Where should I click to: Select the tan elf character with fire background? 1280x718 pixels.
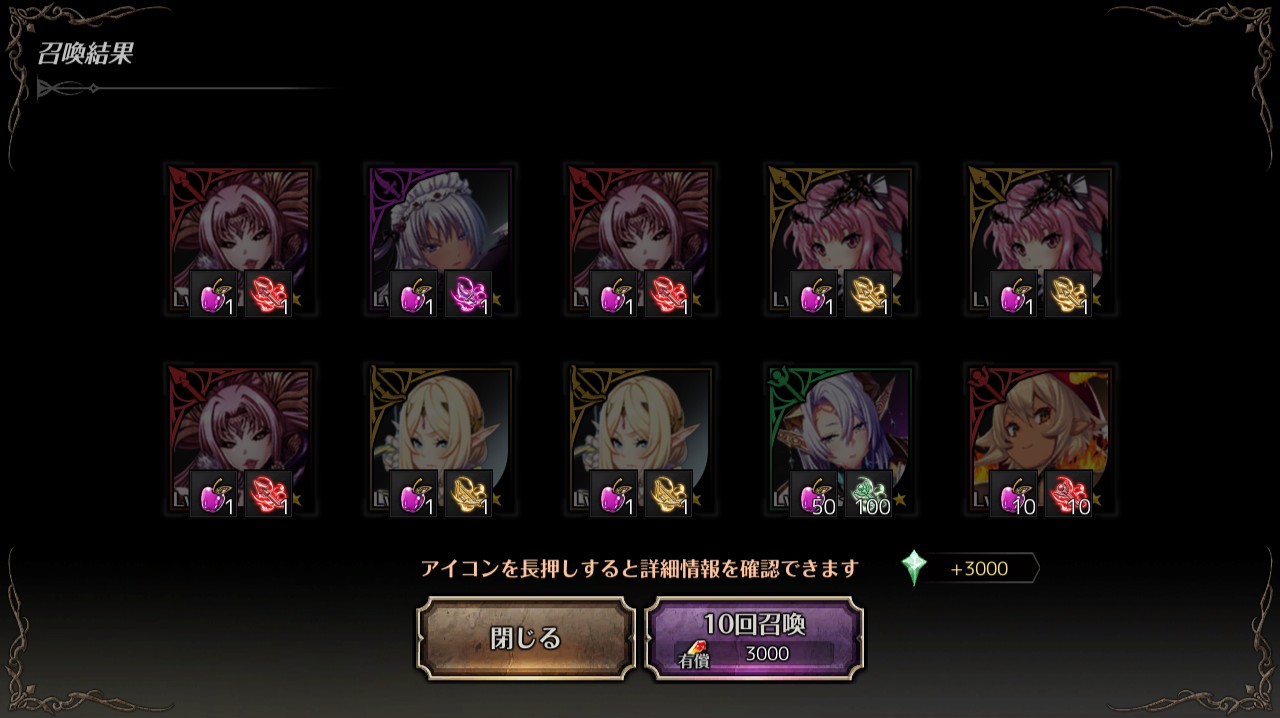tap(1041, 440)
